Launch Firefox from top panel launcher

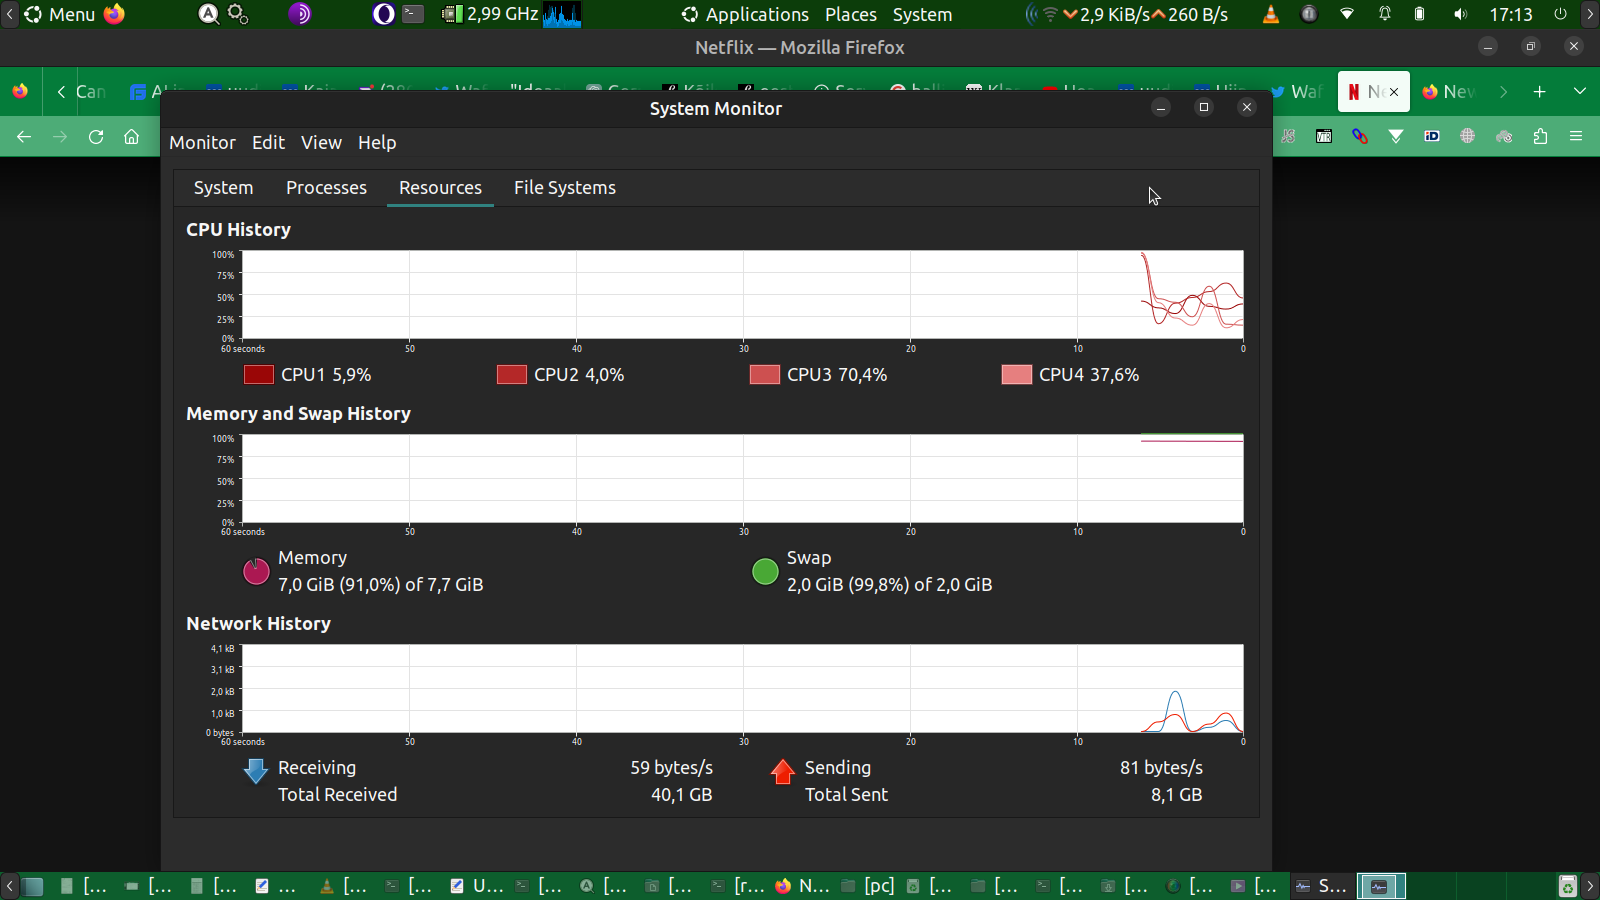coord(114,14)
